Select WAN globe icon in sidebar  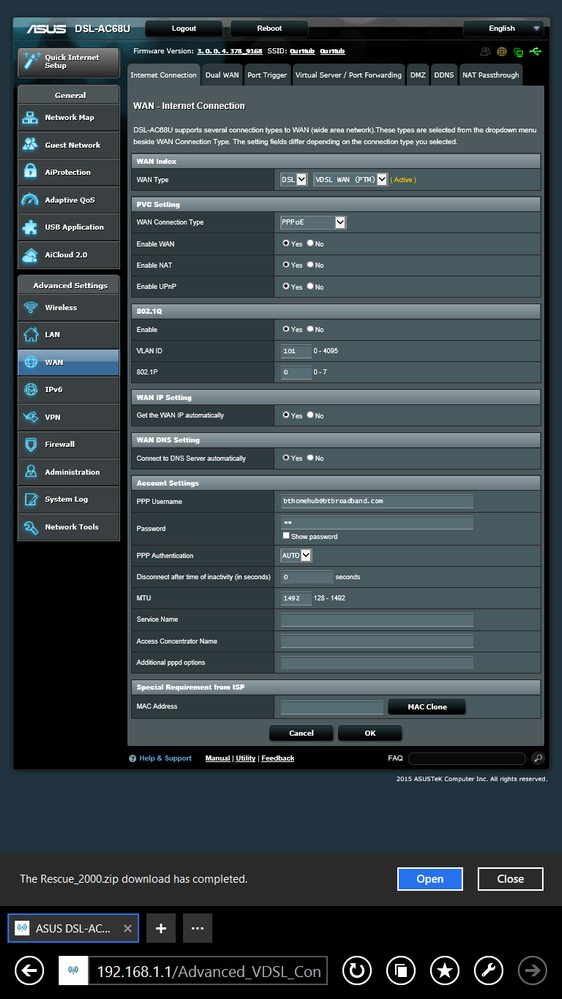[x=30, y=362]
